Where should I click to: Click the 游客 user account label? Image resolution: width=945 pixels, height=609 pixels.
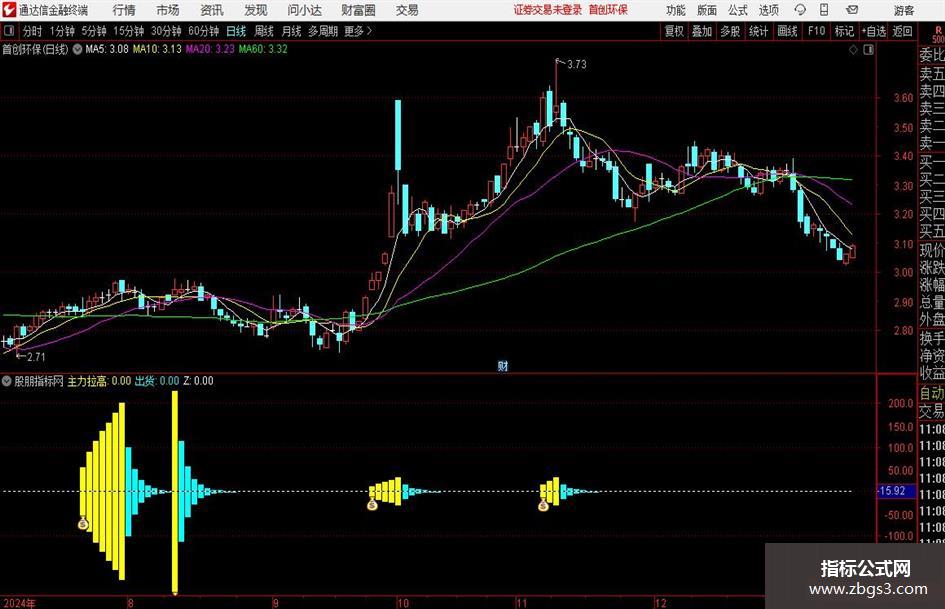pyautogui.click(x=903, y=10)
